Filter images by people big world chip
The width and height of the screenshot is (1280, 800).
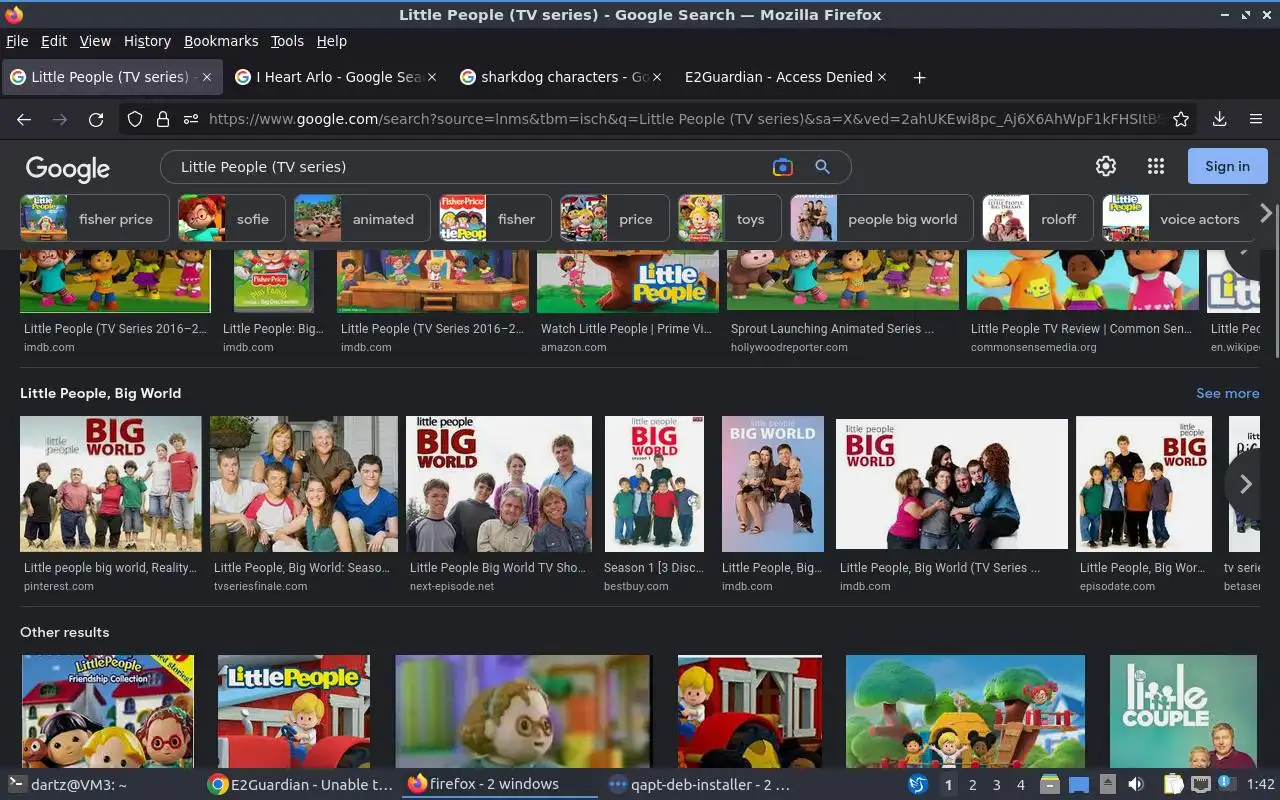pos(881,219)
